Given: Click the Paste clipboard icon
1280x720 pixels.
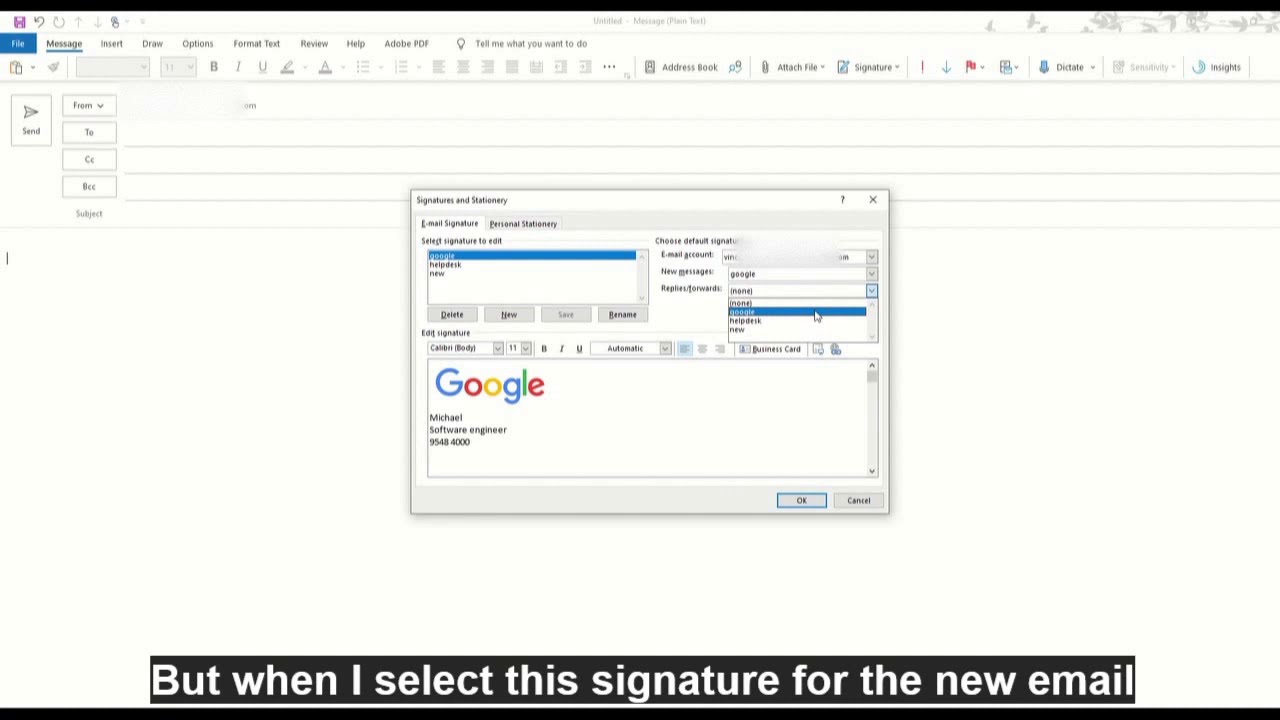Looking at the screenshot, I should pos(16,67).
